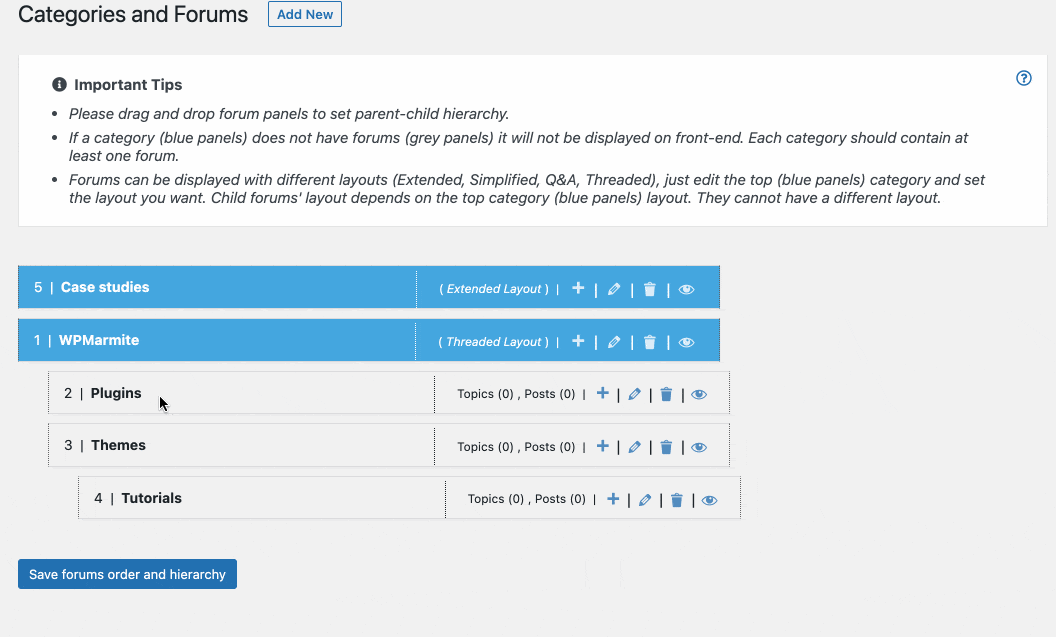Edit the Plugins forum
The height and width of the screenshot is (637, 1056).
coord(634,394)
